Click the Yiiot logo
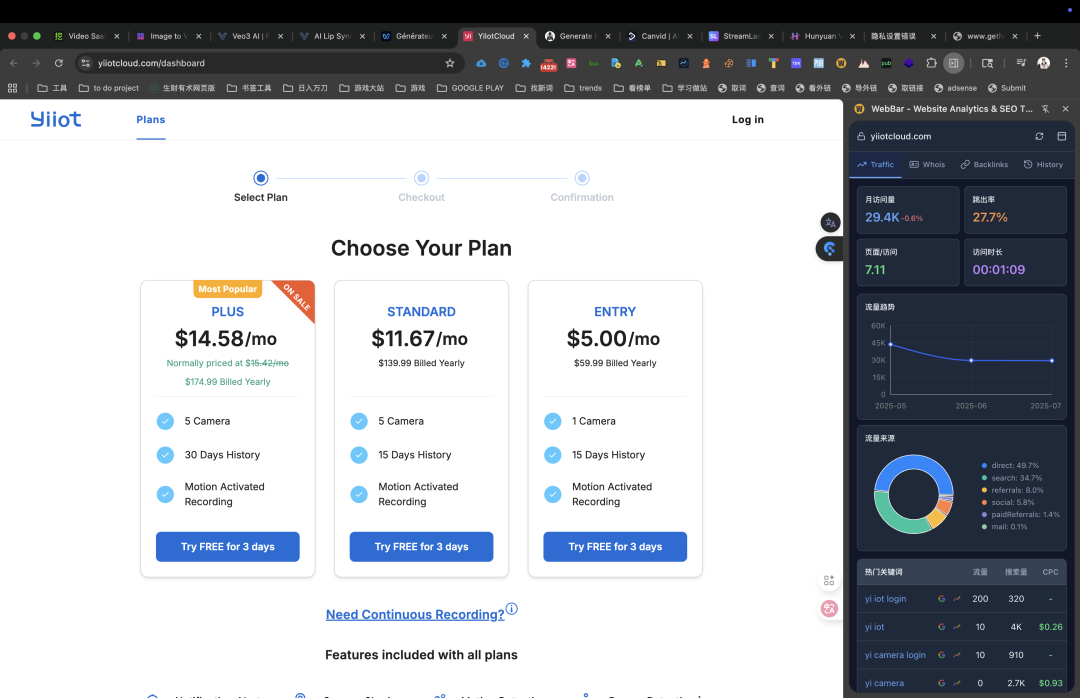Image resolution: width=1080 pixels, height=698 pixels. point(56,119)
